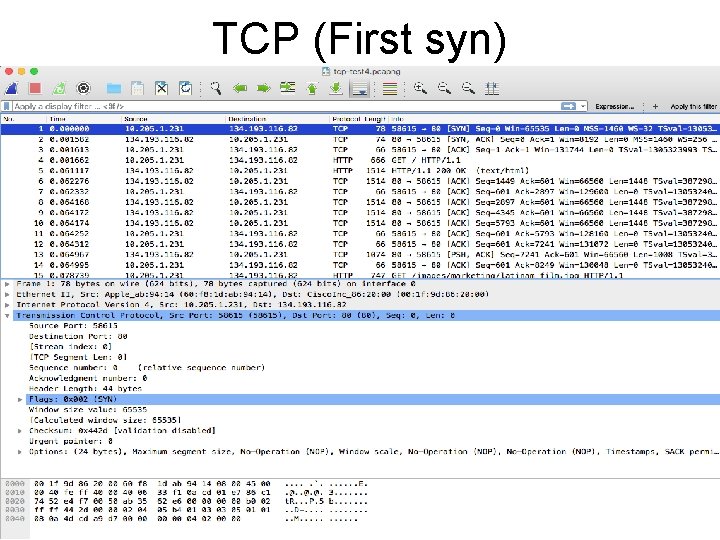This screenshot has width=720, height=540.
Task: Go back to the previous packet
Action: 240,88
